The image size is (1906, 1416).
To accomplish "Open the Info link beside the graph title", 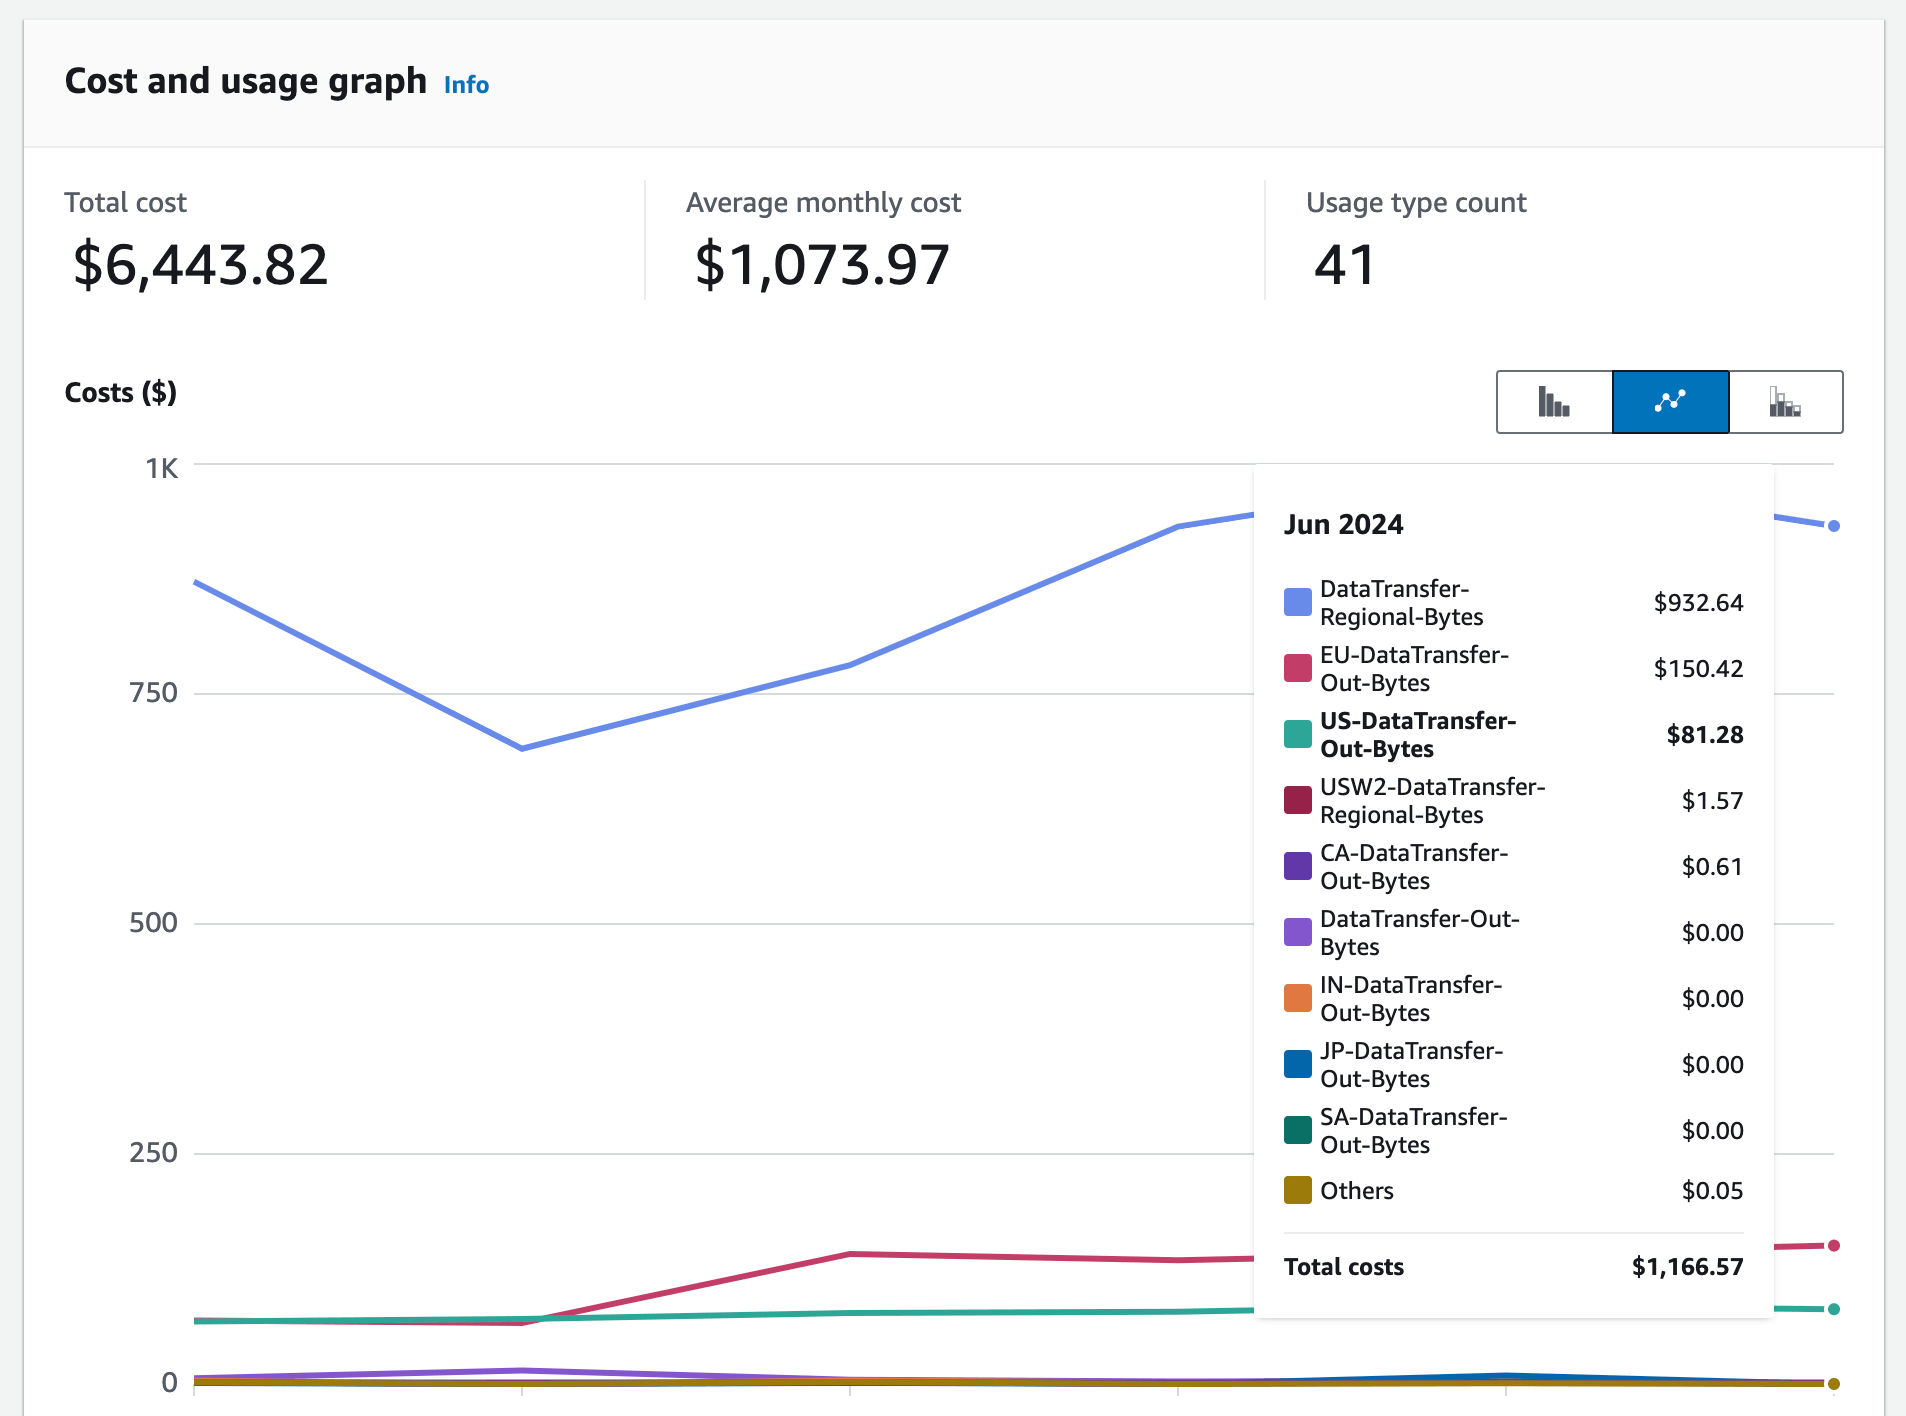I will point(466,85).
